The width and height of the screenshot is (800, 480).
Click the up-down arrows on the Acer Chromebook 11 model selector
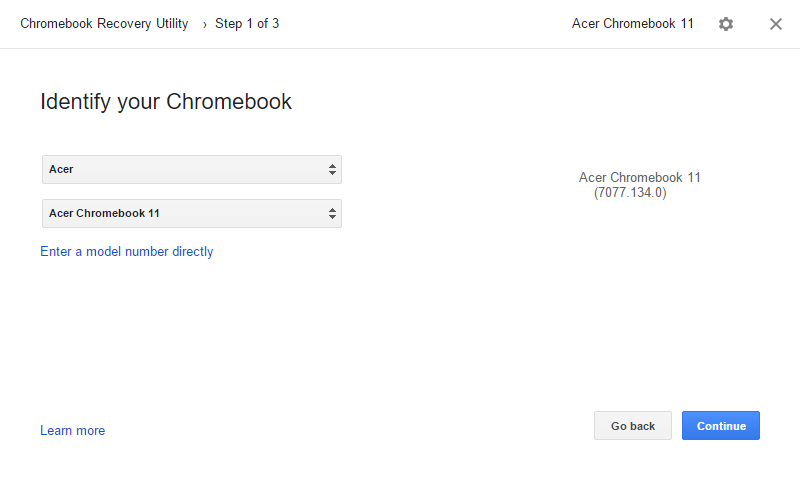[332, 213]
